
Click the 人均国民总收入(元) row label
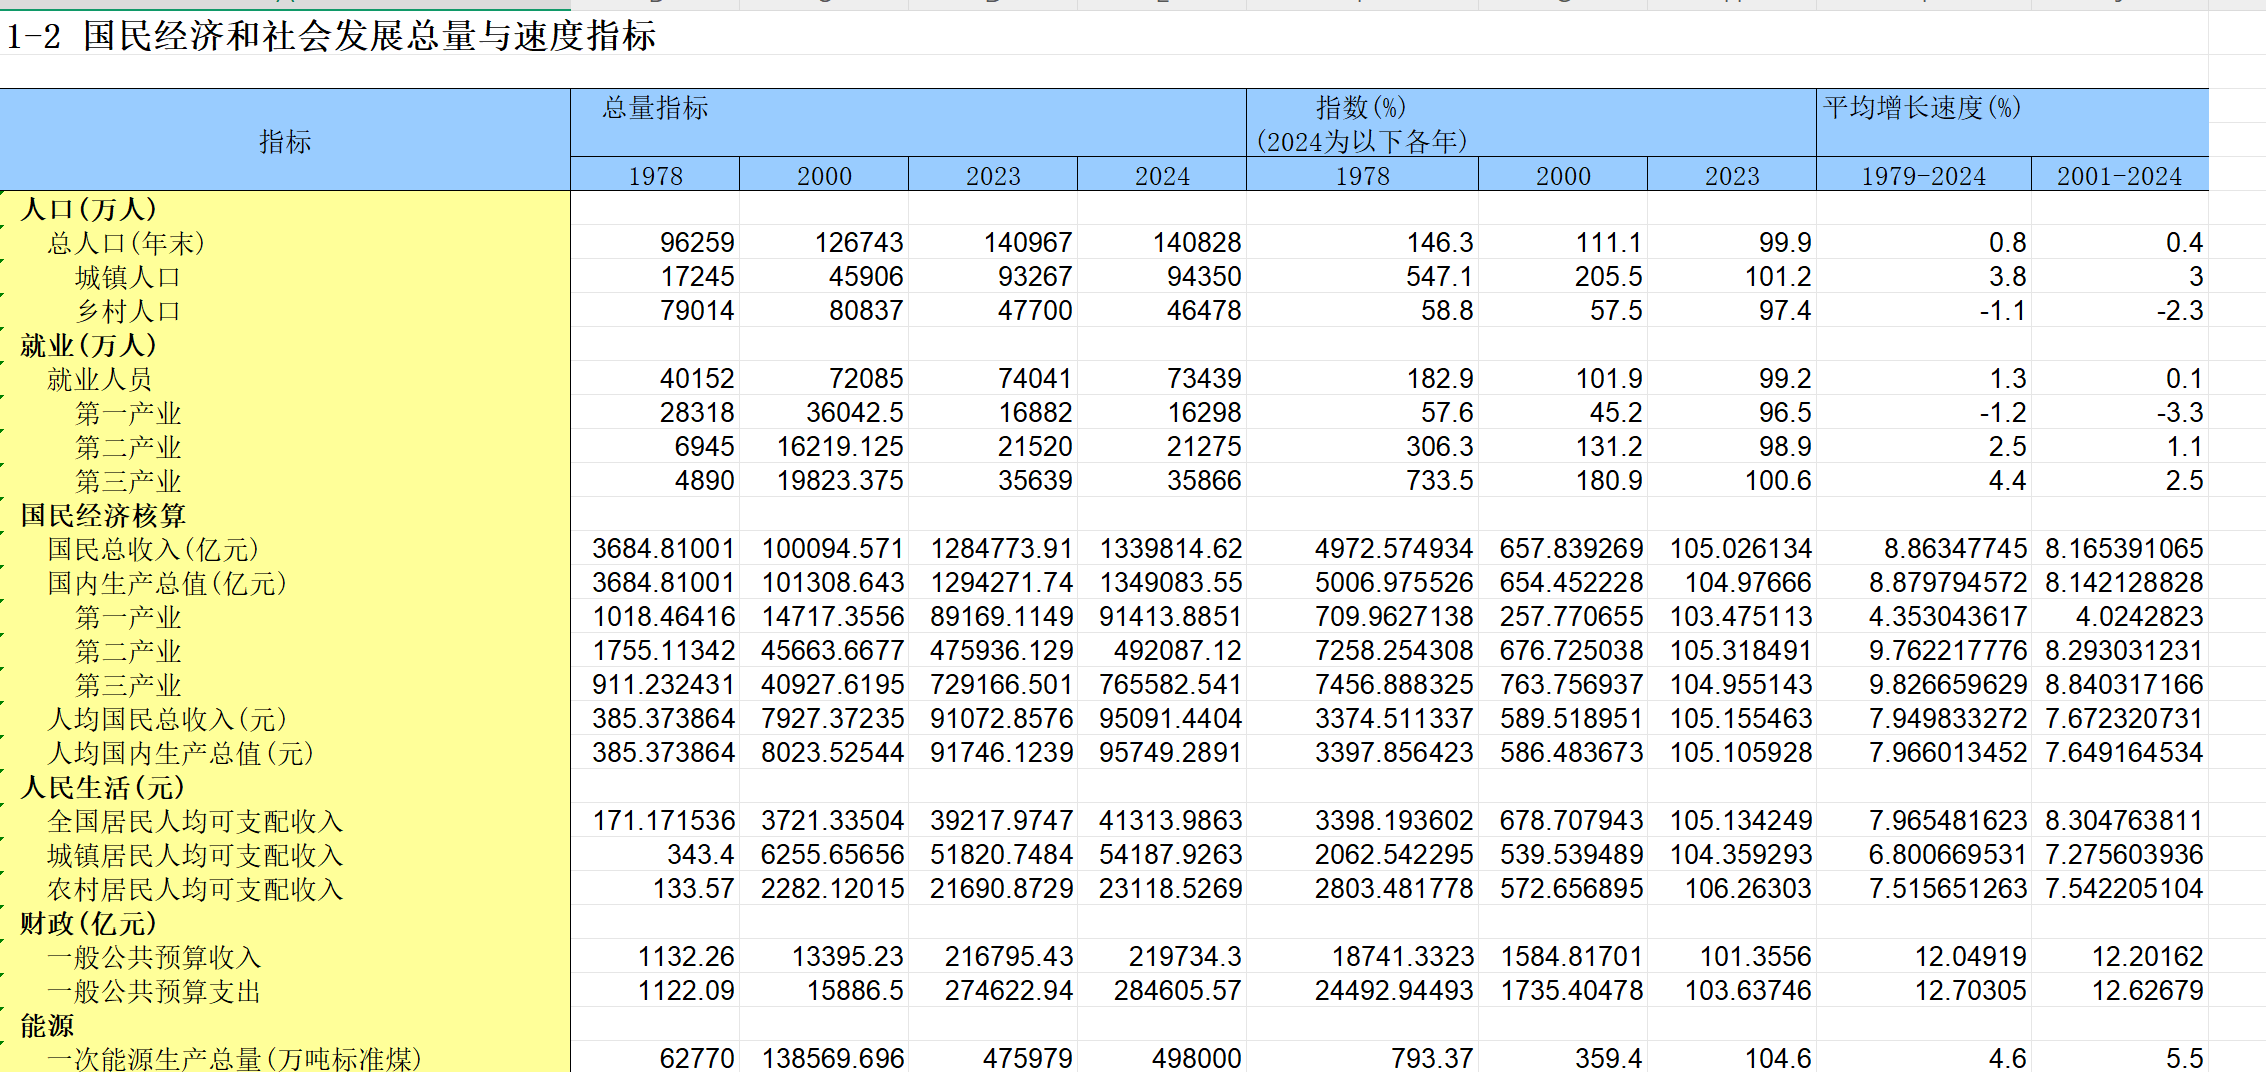[x=167, y=719]
